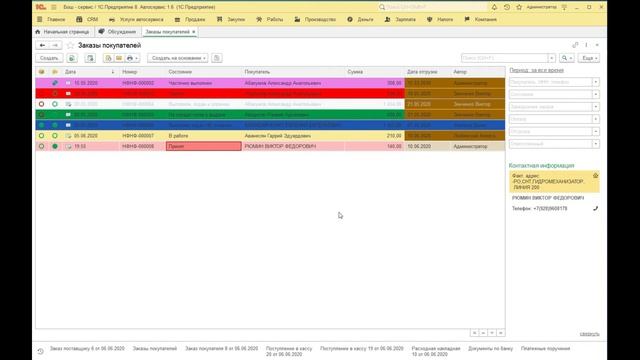
Task: Click the notifications bell icon
Action: point(494,7)
